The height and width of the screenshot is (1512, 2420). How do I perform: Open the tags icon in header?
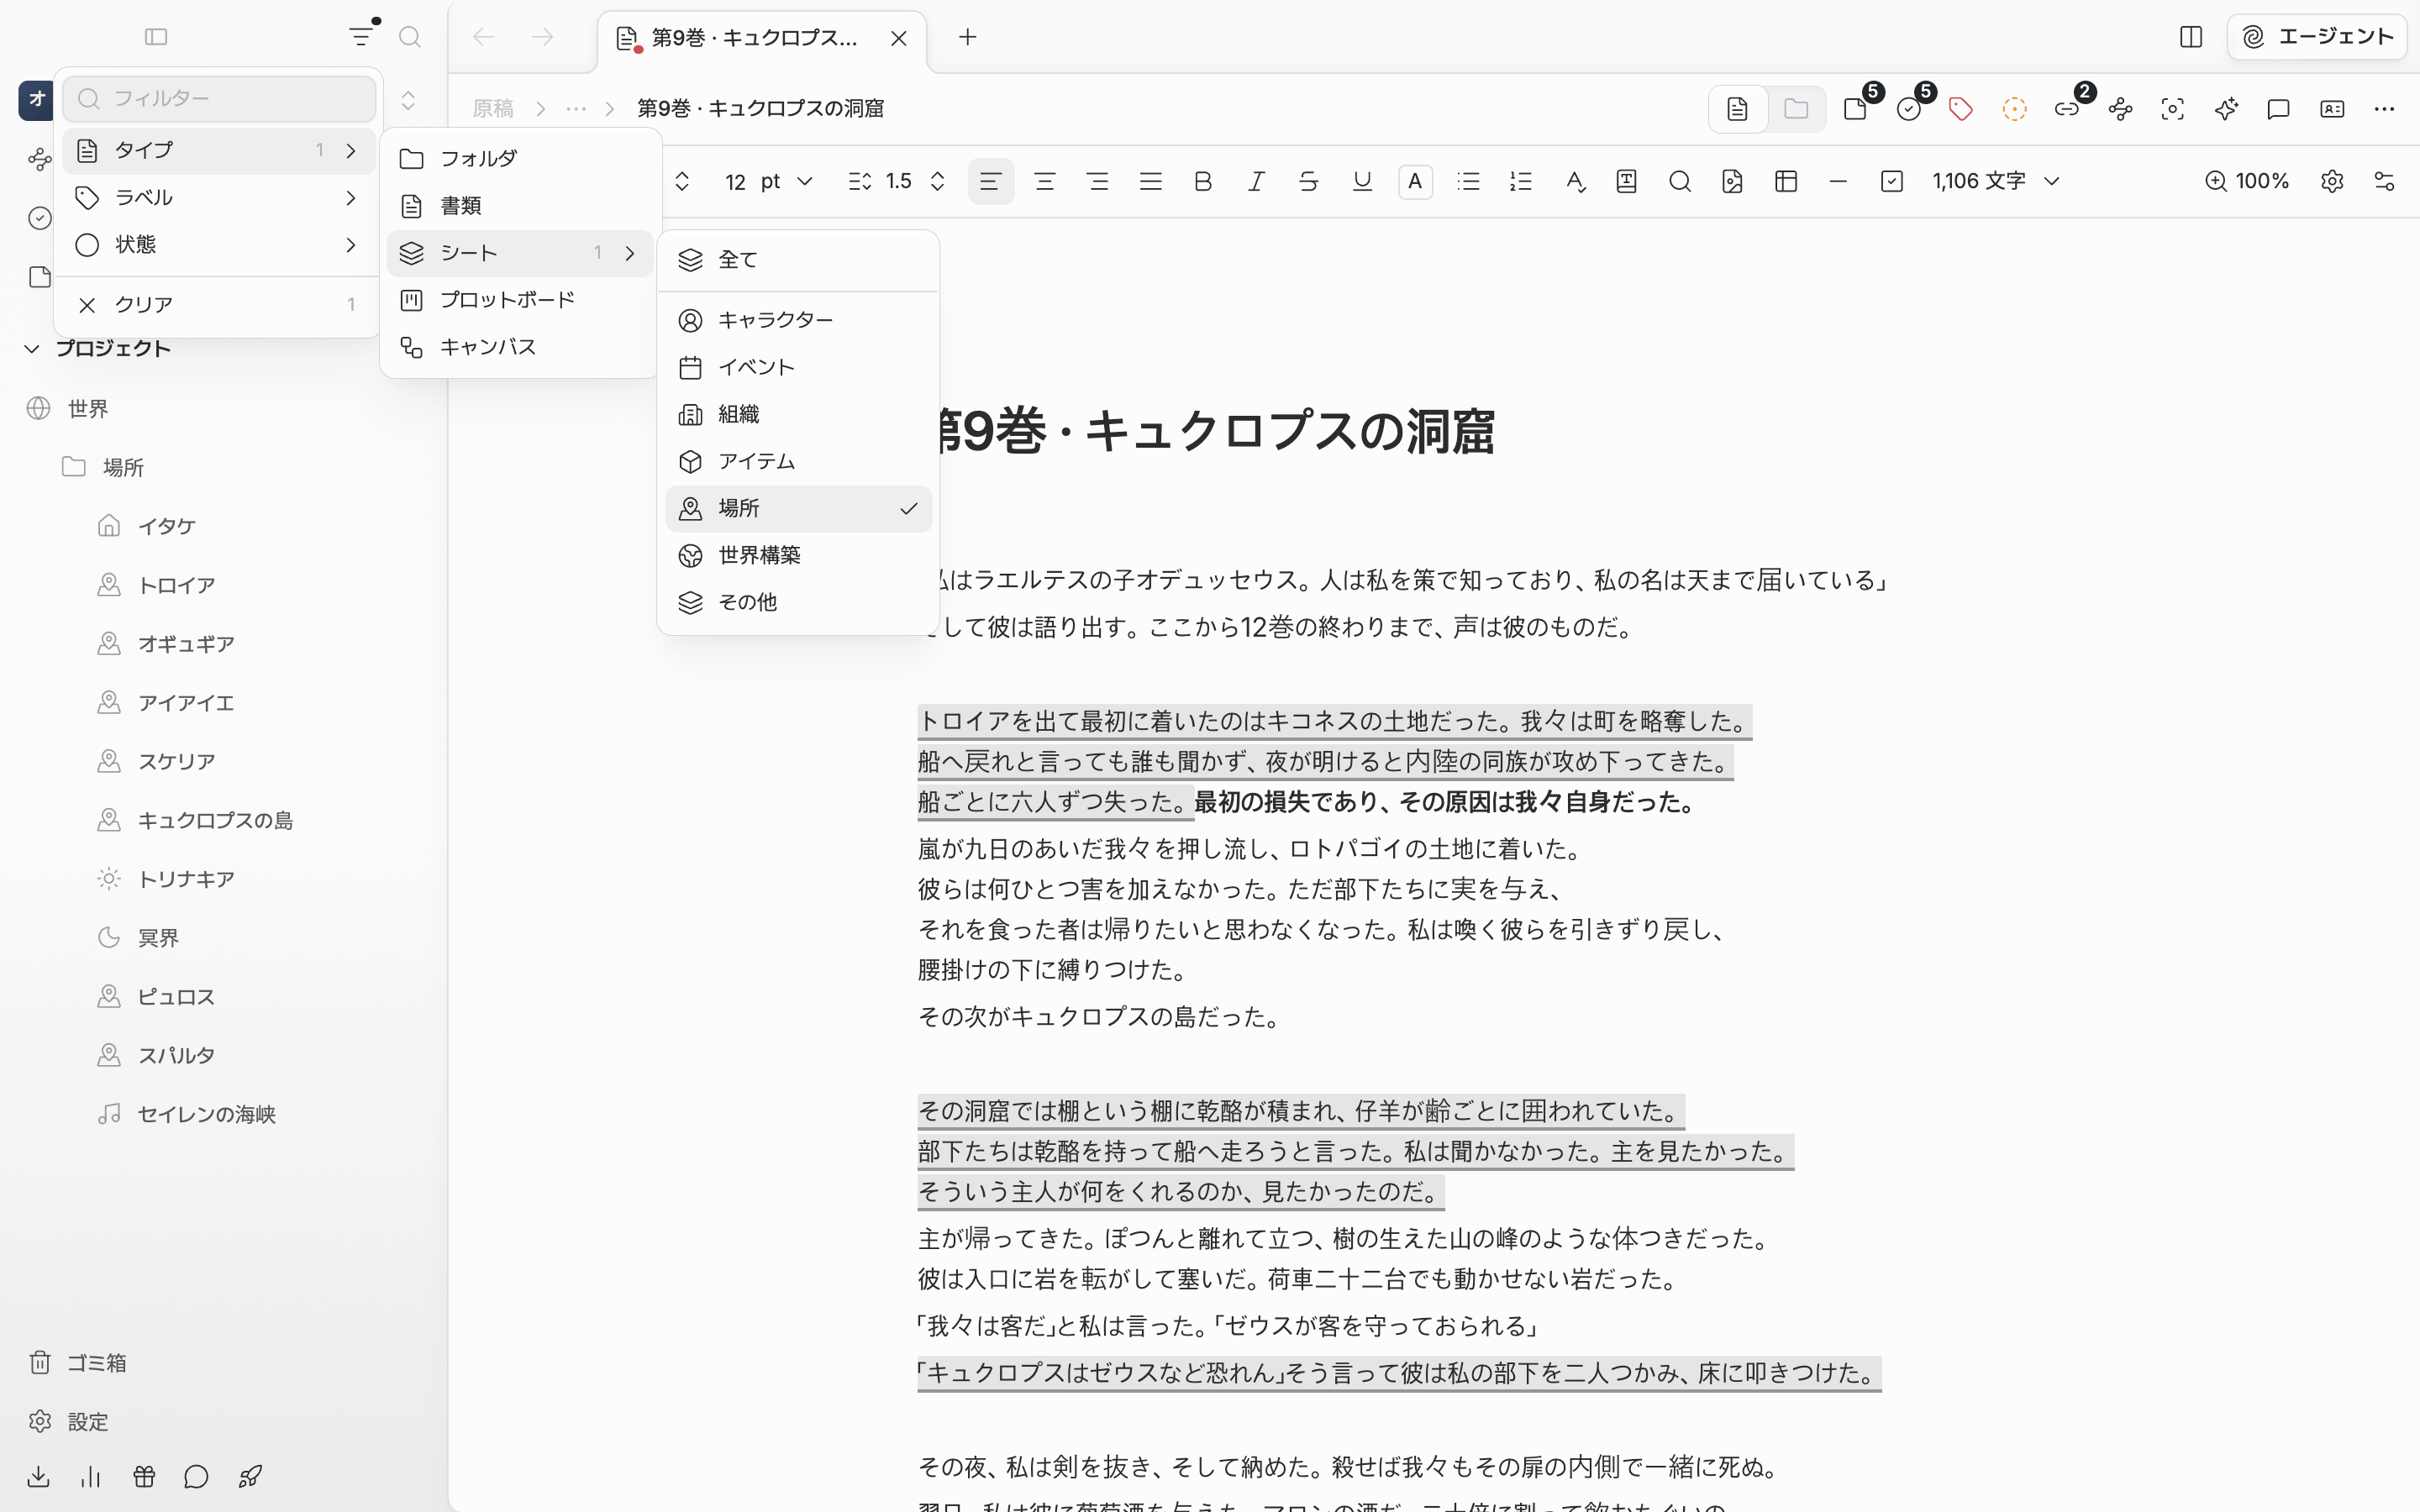[1961, 108]
